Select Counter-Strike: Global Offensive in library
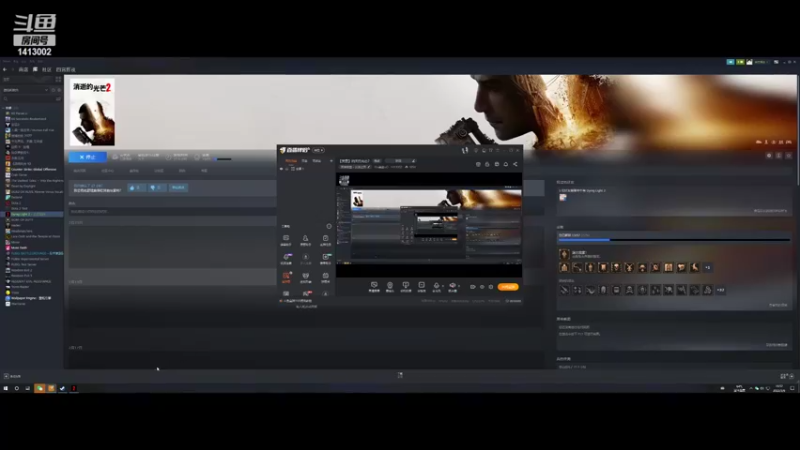Viewport: 800px width, 450px height. 33,169
